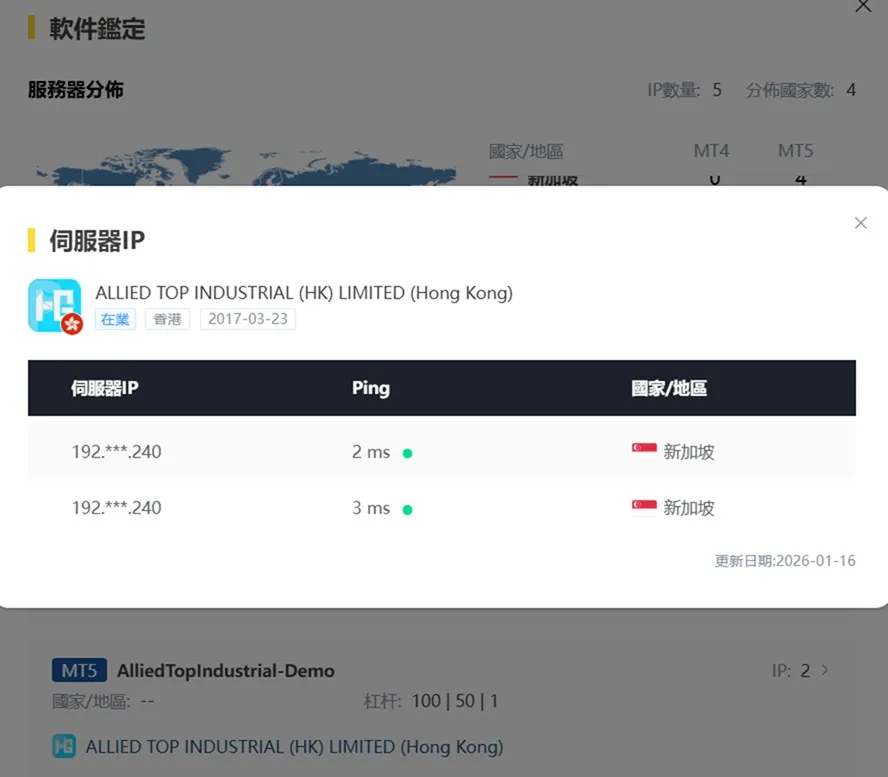This screenshot has width=888, height=777.
Task: Click the small company logo in background list
Action: click(64, 746)
